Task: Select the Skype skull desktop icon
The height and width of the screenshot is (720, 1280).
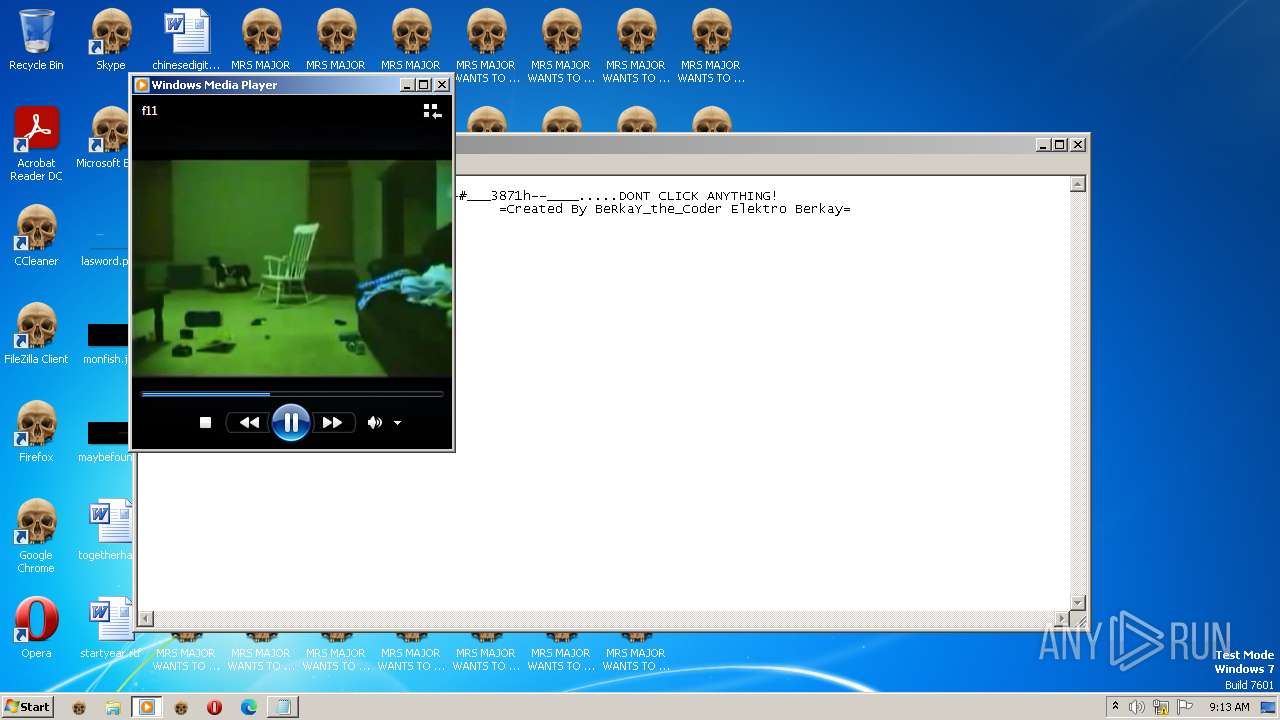Action: point(111,40)
